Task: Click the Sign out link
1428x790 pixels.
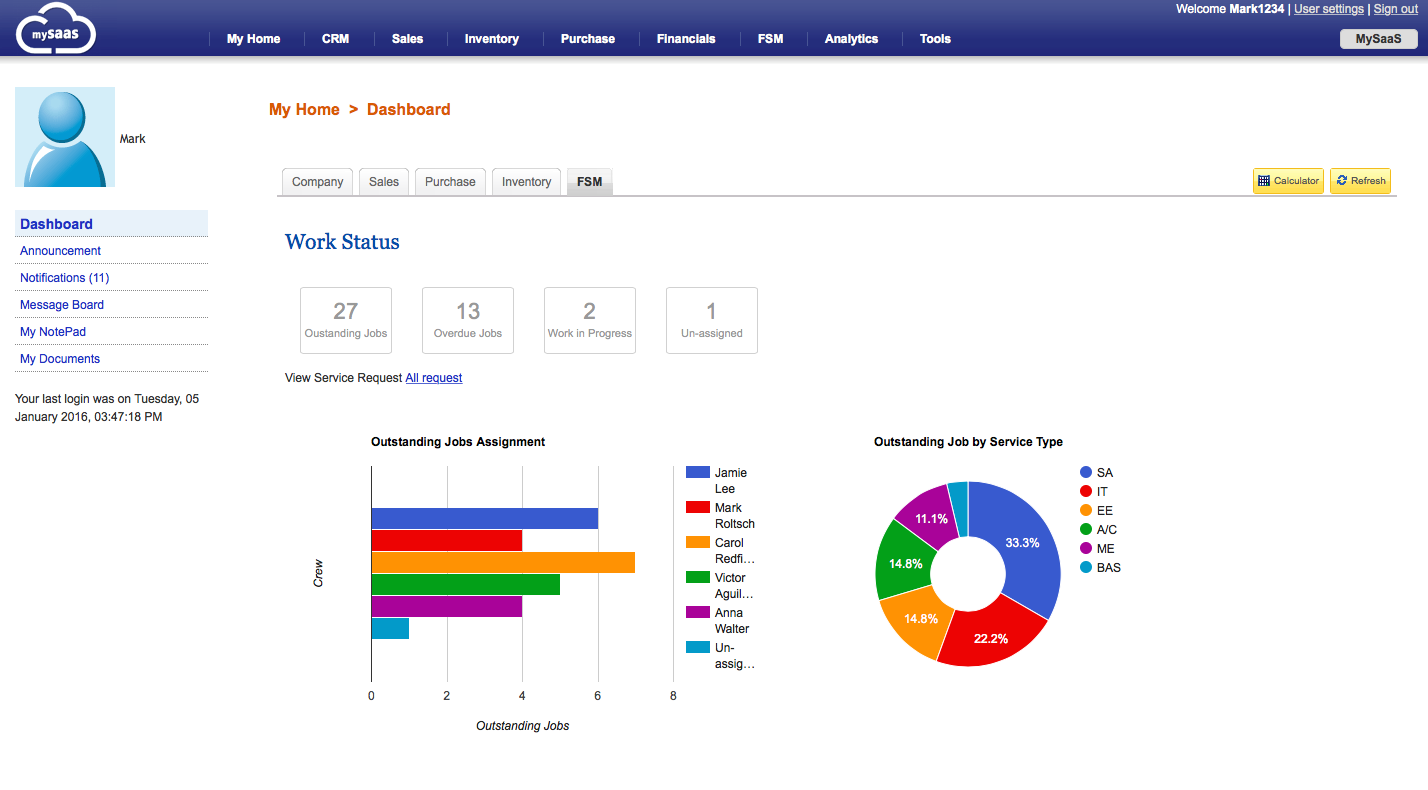Action: 1396,9
